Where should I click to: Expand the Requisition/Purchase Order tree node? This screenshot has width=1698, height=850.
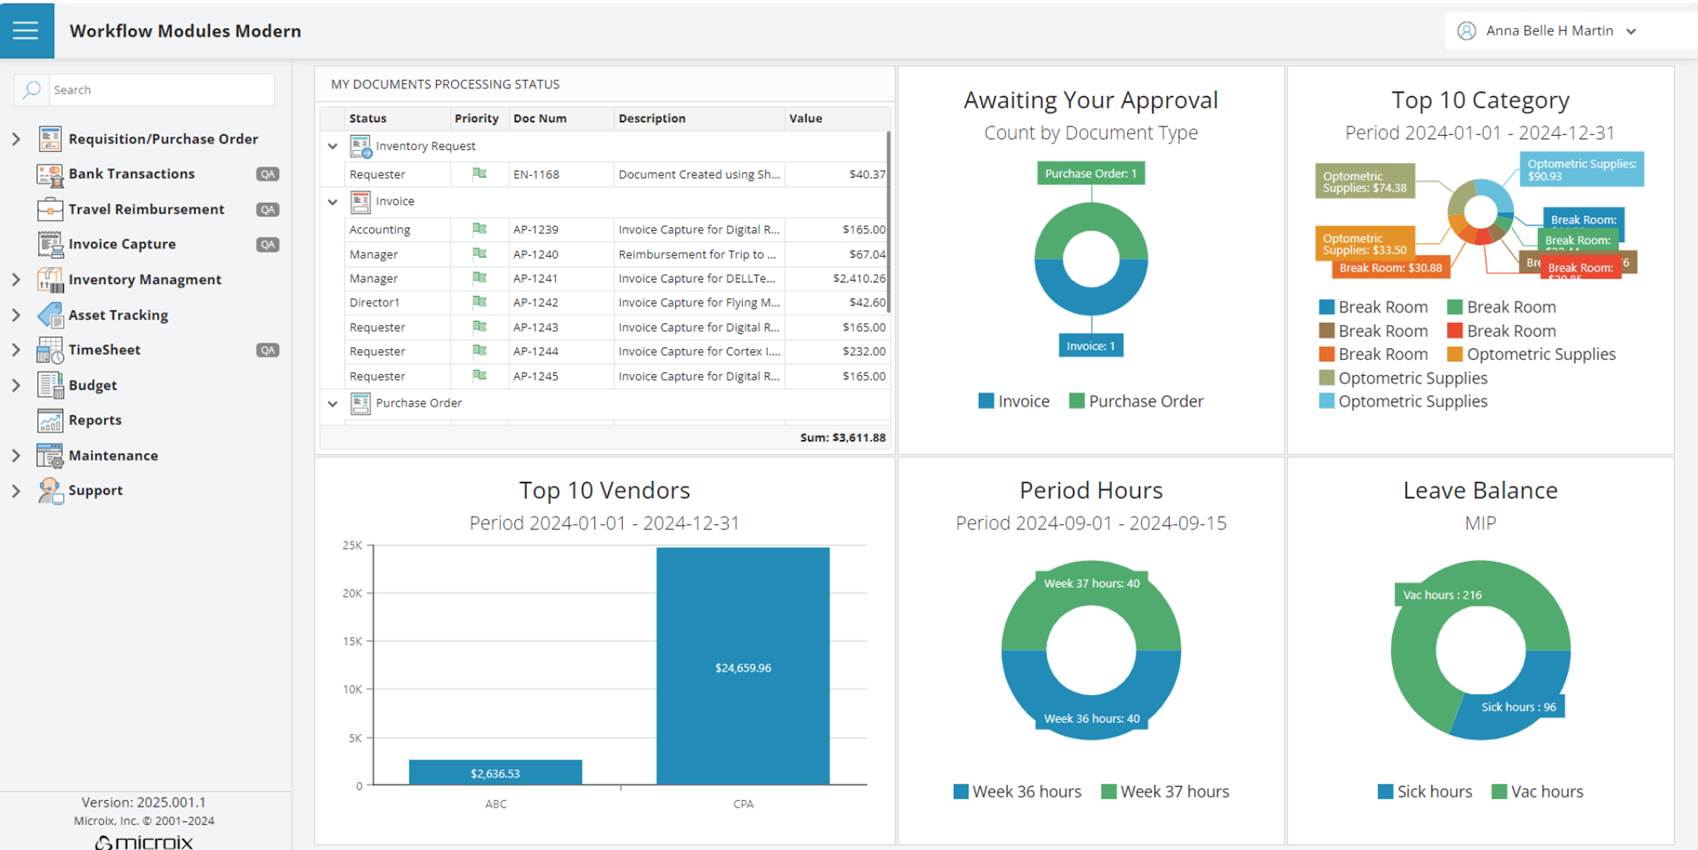(16, 139)
